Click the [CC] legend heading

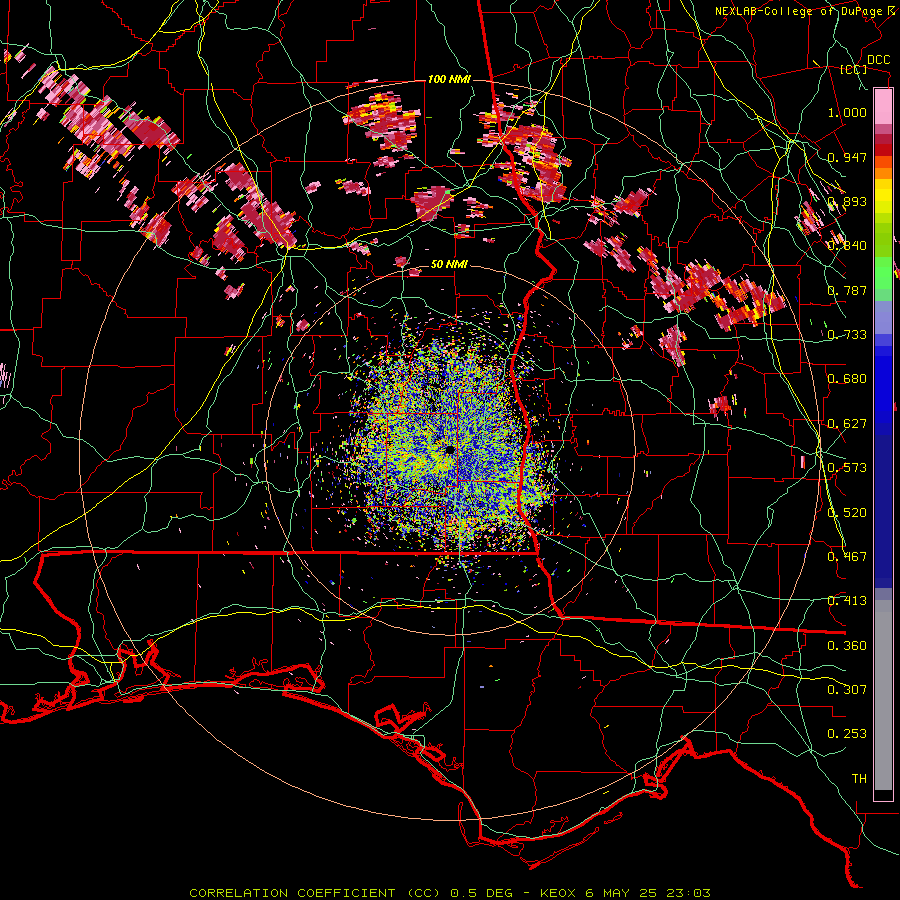(854, 69)
